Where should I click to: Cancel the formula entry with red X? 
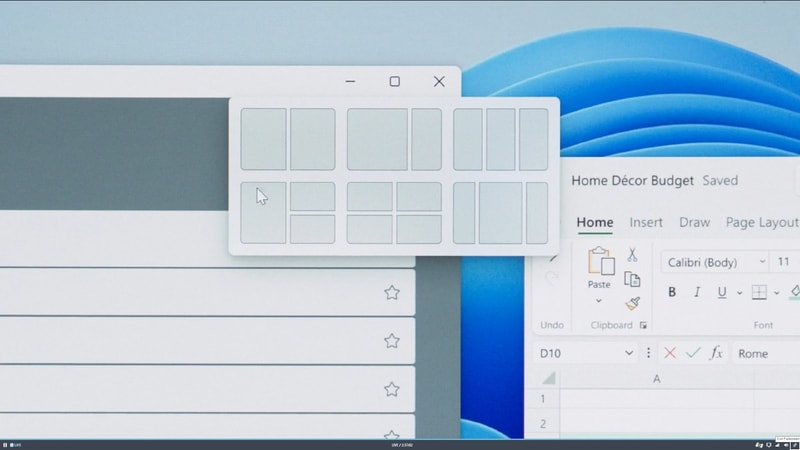coord(670,353)
